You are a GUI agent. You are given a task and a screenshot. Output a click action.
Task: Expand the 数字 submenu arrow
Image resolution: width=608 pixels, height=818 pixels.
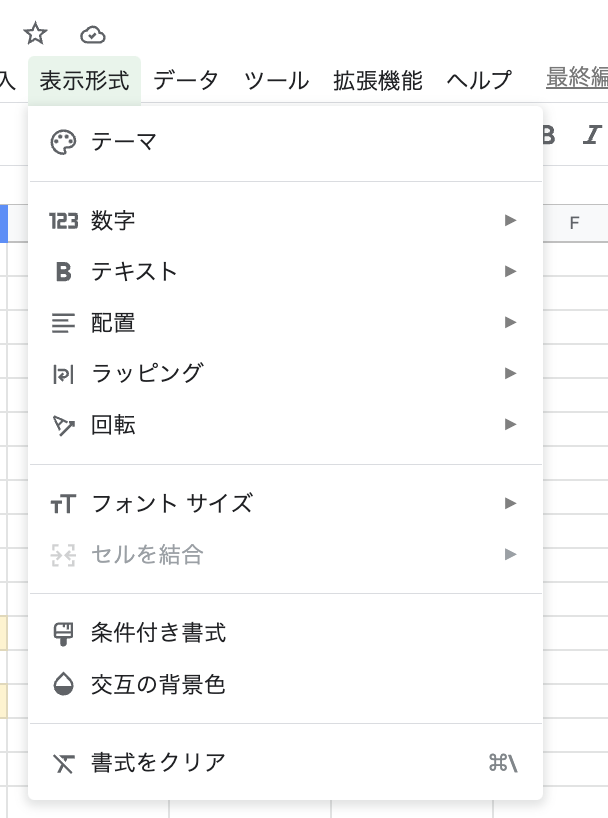(x=512, y=221)
